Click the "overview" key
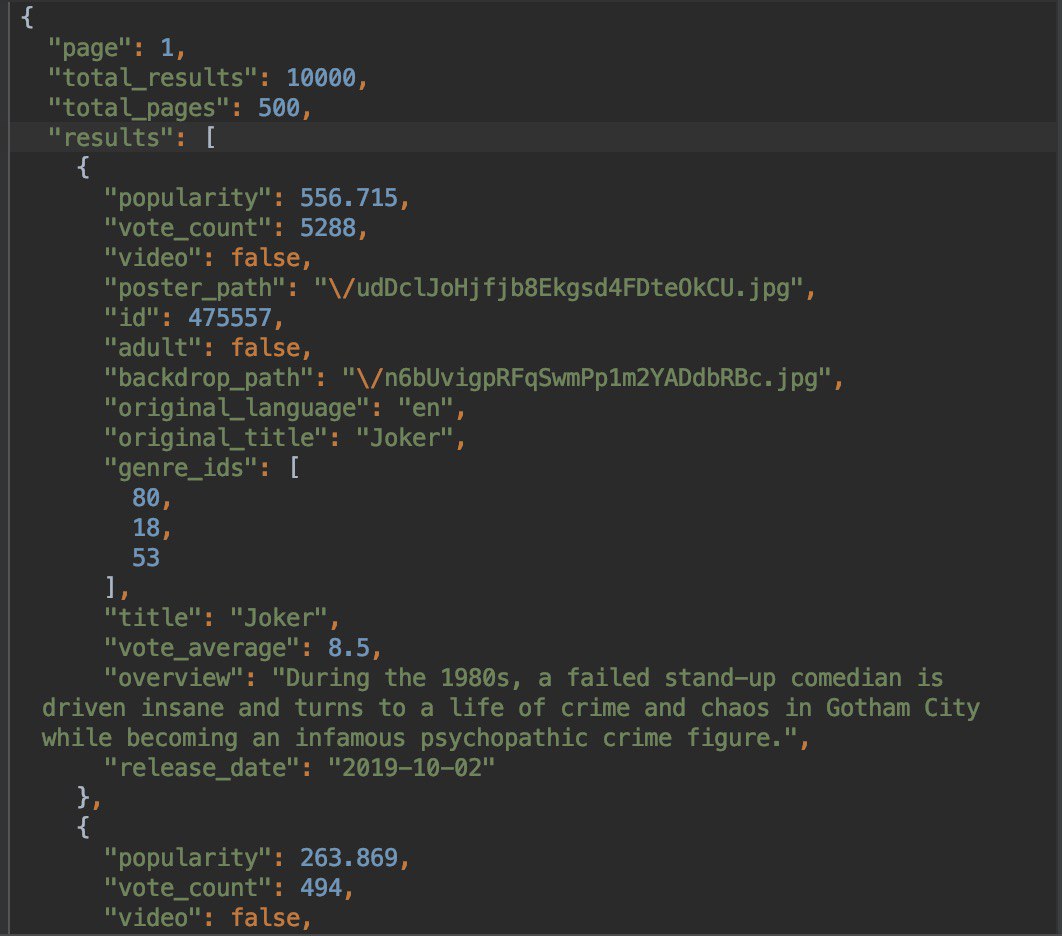Viewport: 1062px width, 936px height. pyautogui.click(x=173, y=678)
